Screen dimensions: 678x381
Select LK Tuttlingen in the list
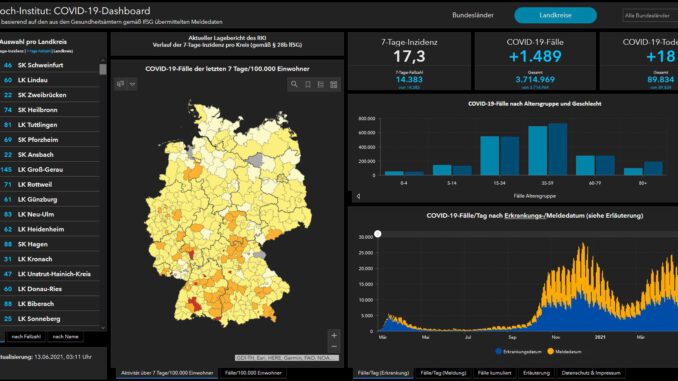pos(50,125)
